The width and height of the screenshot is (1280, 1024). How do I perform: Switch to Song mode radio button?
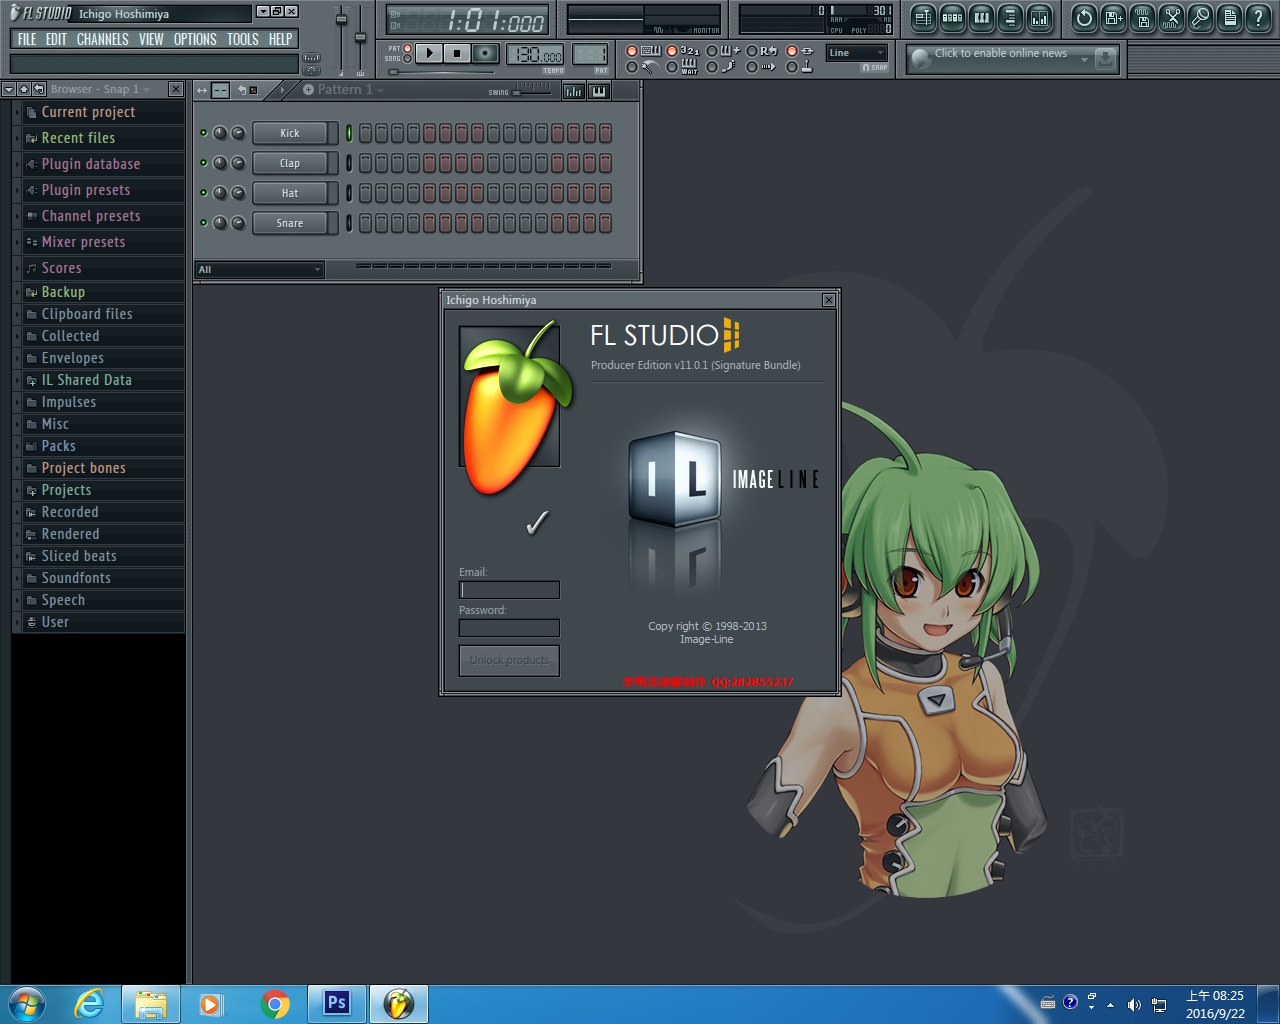click(x=407, y=59)
